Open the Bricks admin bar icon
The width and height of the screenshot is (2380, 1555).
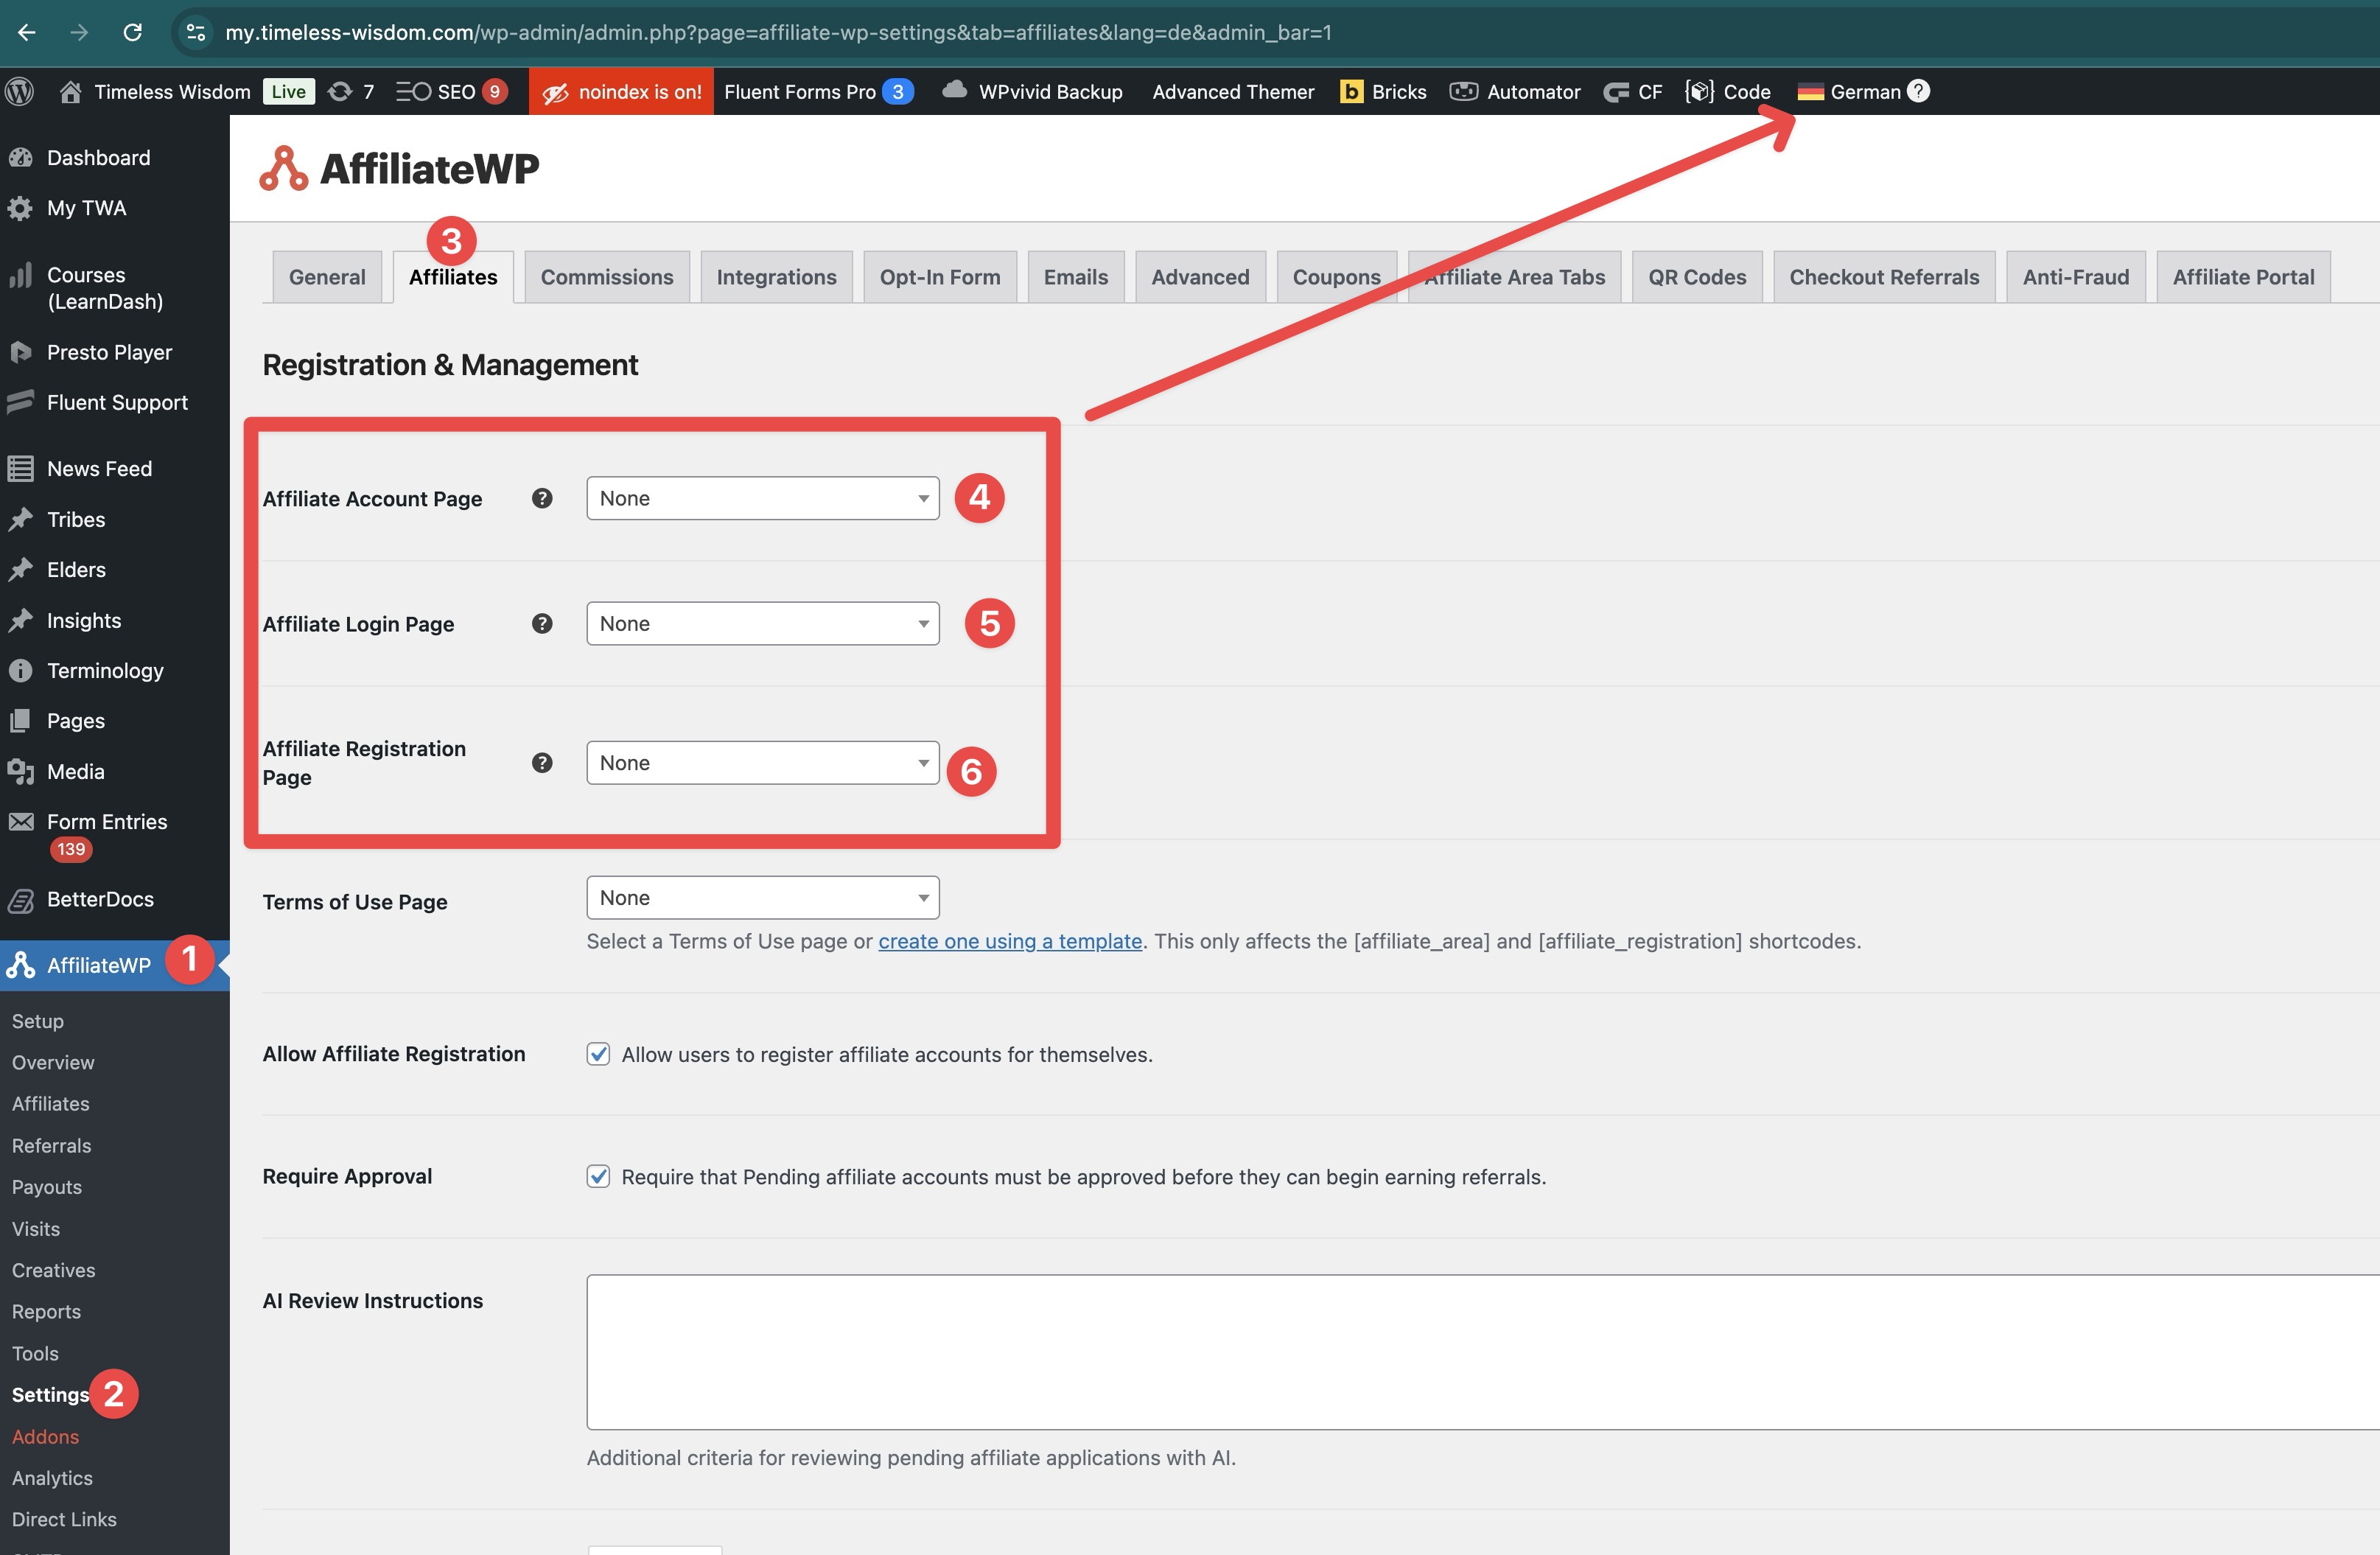pos(1351,91)
